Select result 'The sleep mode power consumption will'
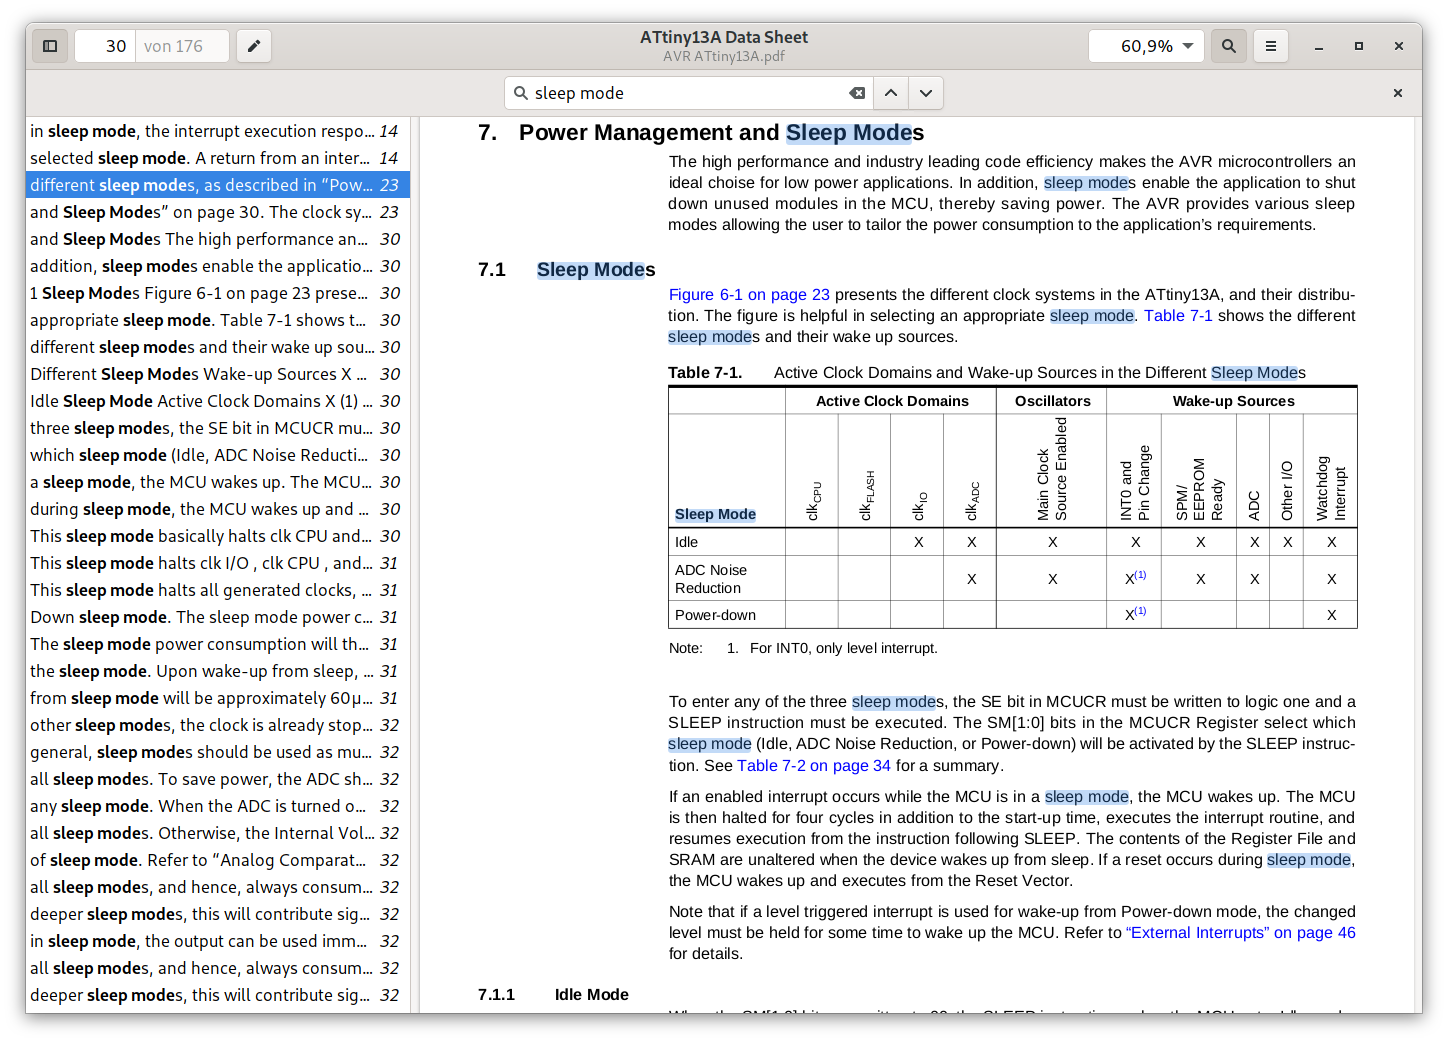This screenshot has height=1042, width=1448. (x=218, y=644)
